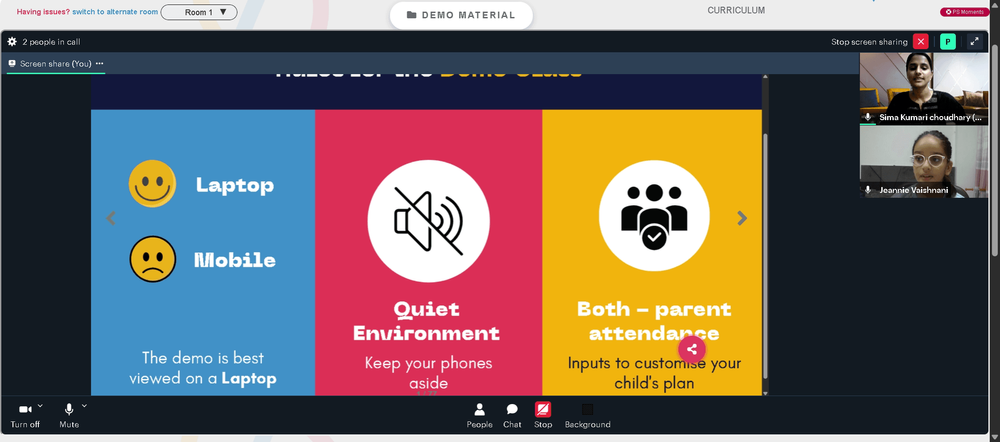Open the Screen share three-dots menu

point(99,64)
